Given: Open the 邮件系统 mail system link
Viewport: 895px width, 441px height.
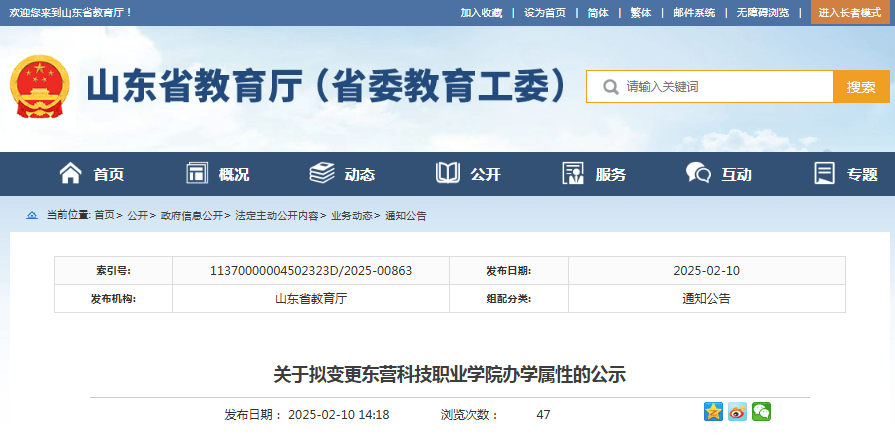Looking at the screenshot, I should click(694, 13).
